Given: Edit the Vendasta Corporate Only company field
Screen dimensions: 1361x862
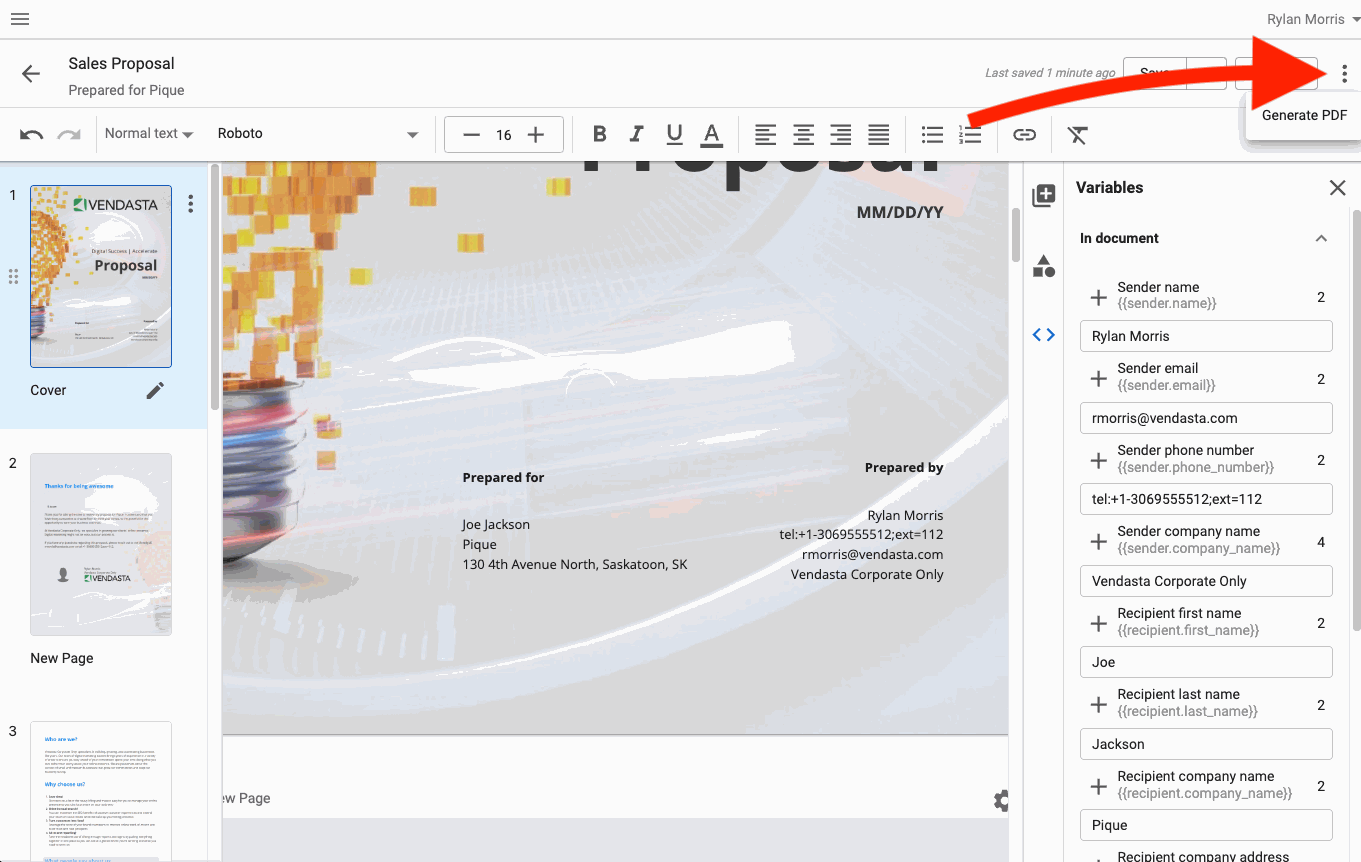Looking at the screenshot, I should click(1206, 581).
